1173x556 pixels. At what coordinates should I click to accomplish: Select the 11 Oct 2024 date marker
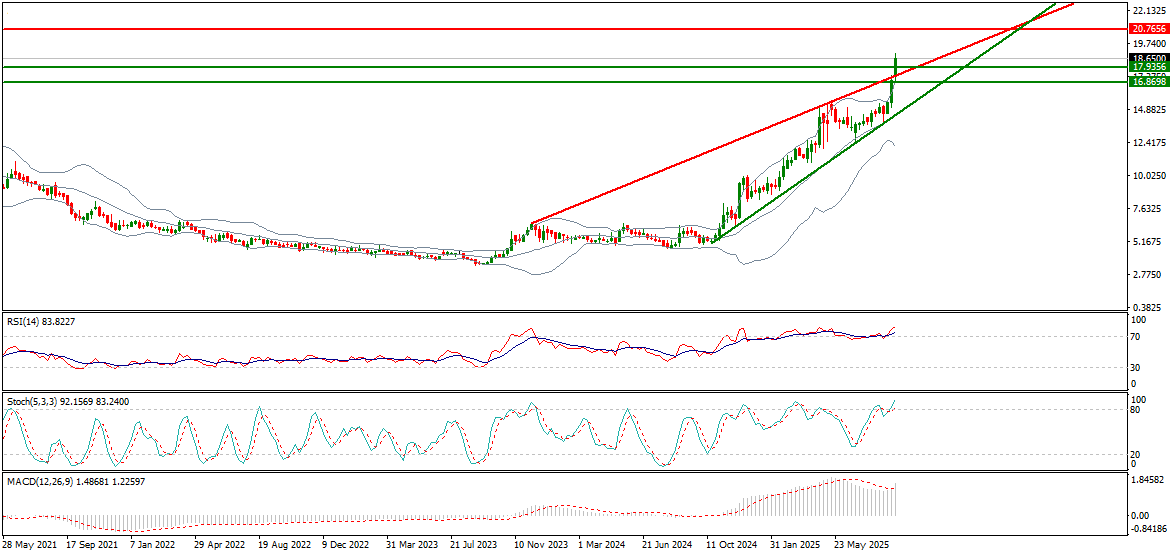pyautogui.click(x=732, y=546)
